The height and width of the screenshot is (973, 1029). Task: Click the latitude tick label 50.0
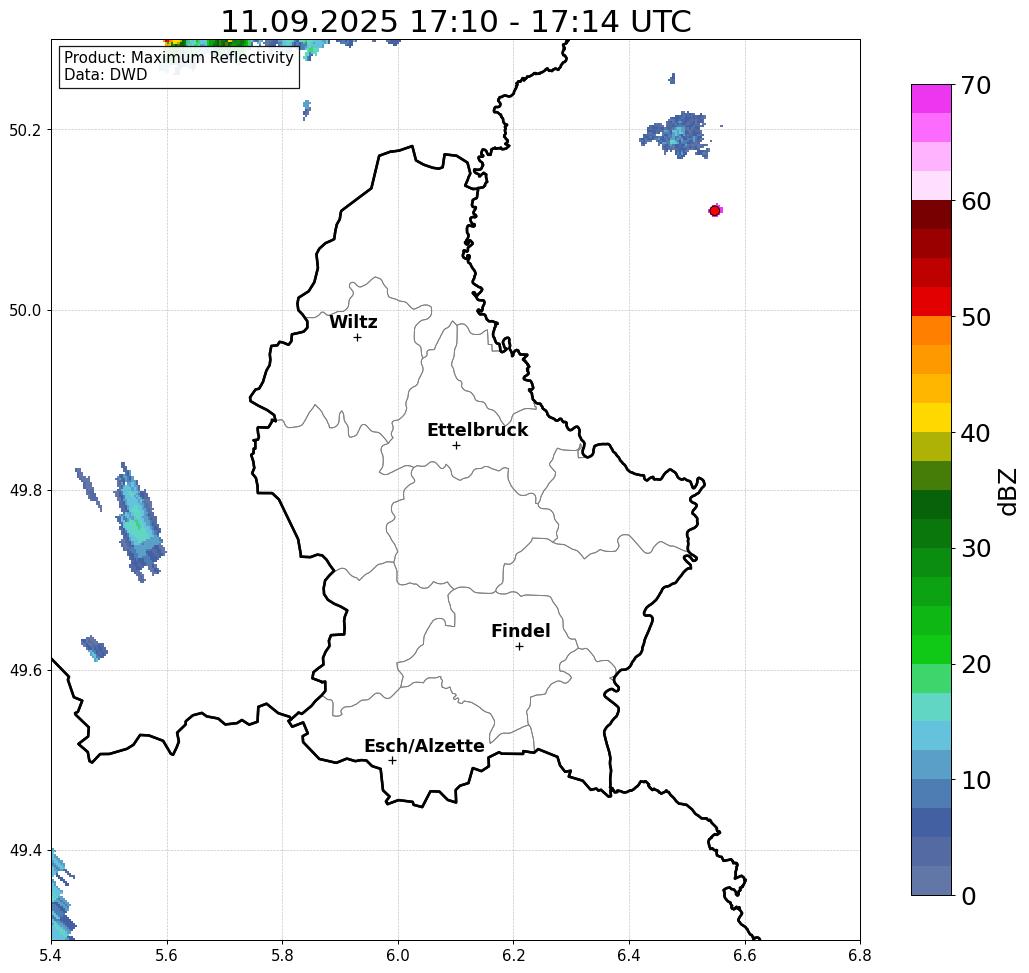click(x=25, y=310)
